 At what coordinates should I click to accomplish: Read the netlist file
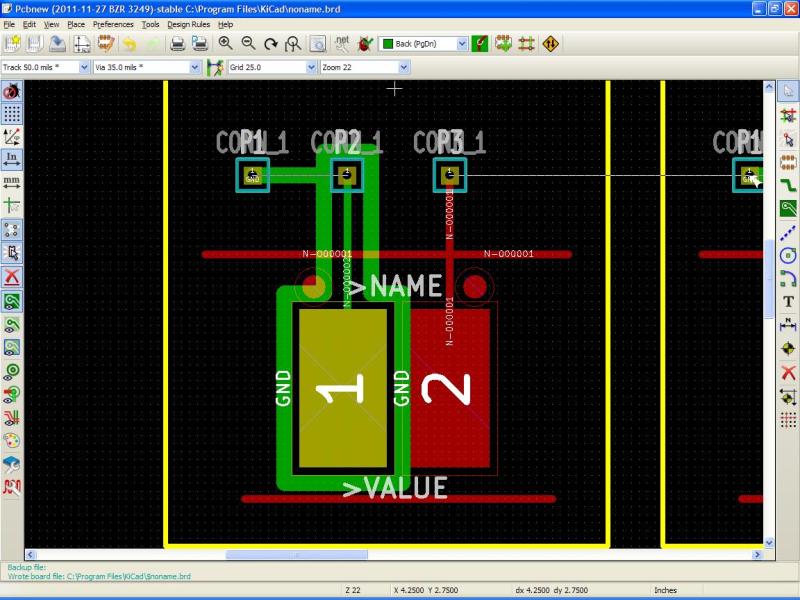341,43
